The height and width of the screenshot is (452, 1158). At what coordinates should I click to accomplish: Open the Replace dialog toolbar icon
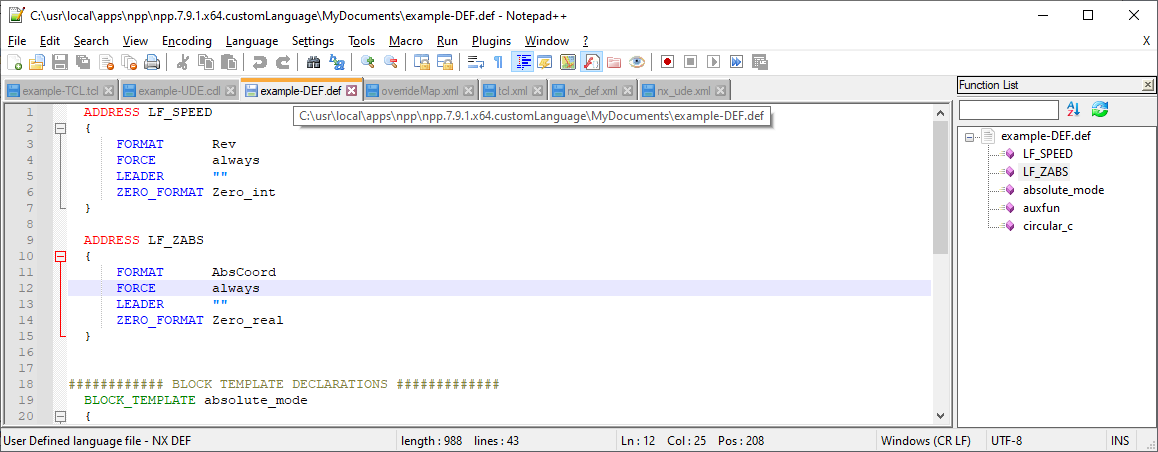tap(336, 62)
